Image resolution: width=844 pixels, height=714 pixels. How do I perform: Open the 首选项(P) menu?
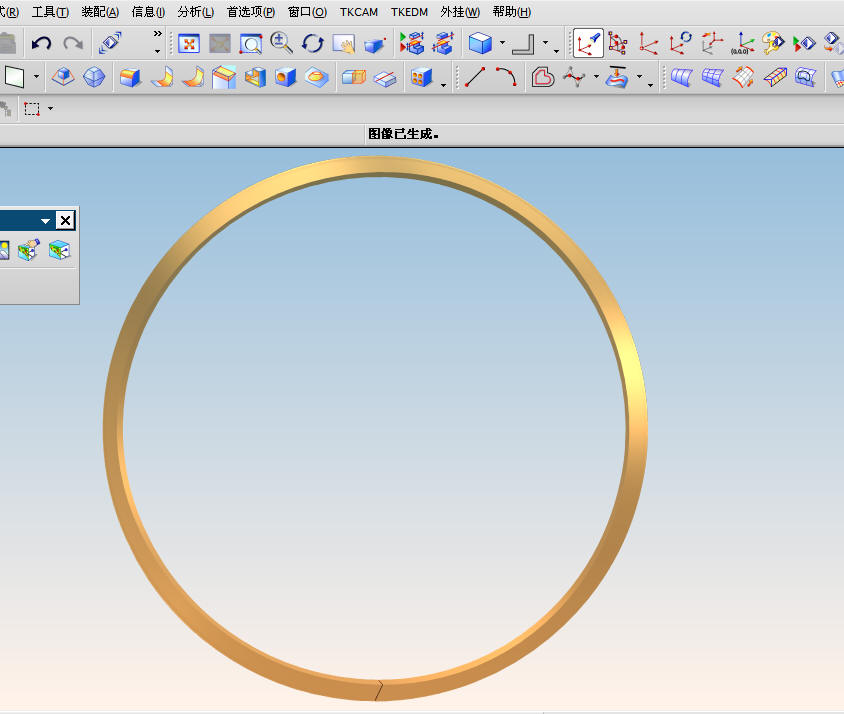pyautogui.click(x=251, y=12)
